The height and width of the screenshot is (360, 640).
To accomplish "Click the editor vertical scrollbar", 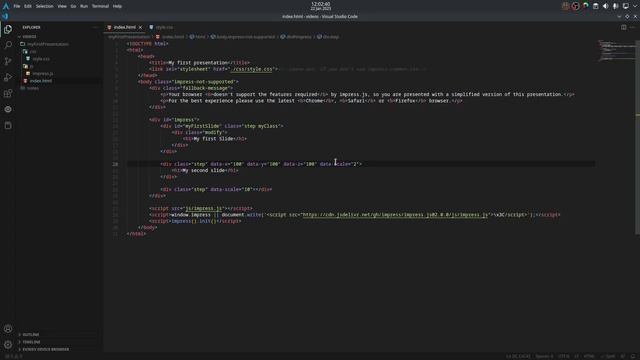I will [638, 138].
